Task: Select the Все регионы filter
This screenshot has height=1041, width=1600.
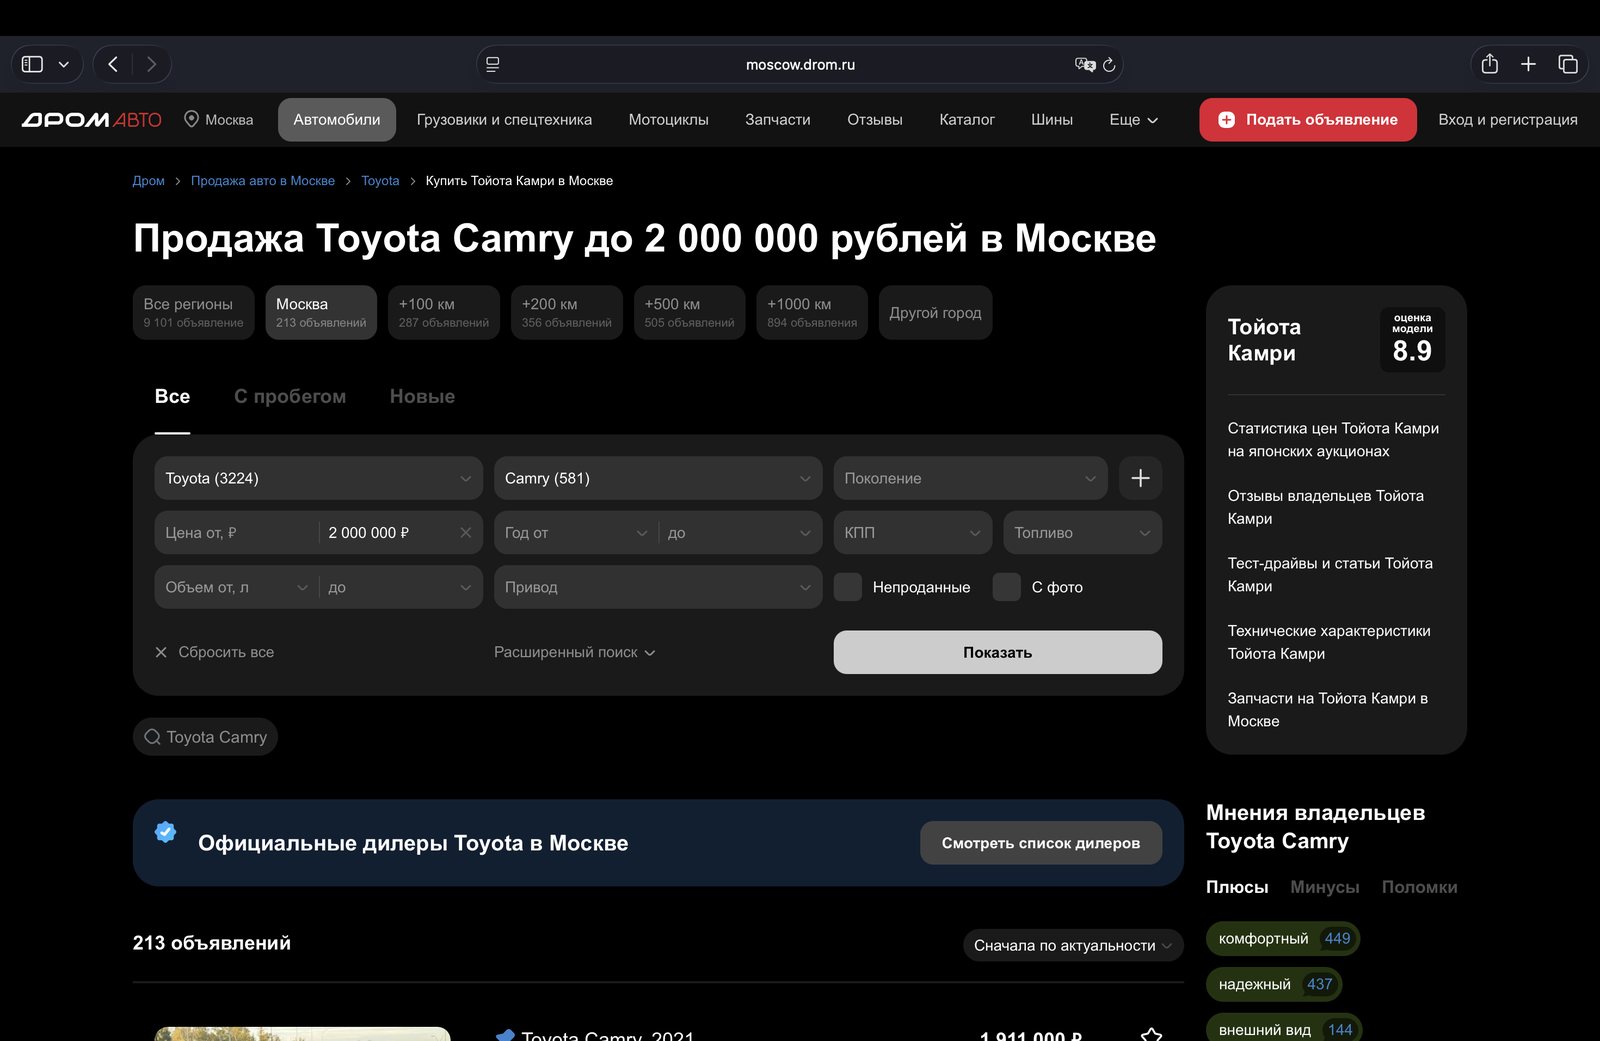Action: tap(193, 312)
